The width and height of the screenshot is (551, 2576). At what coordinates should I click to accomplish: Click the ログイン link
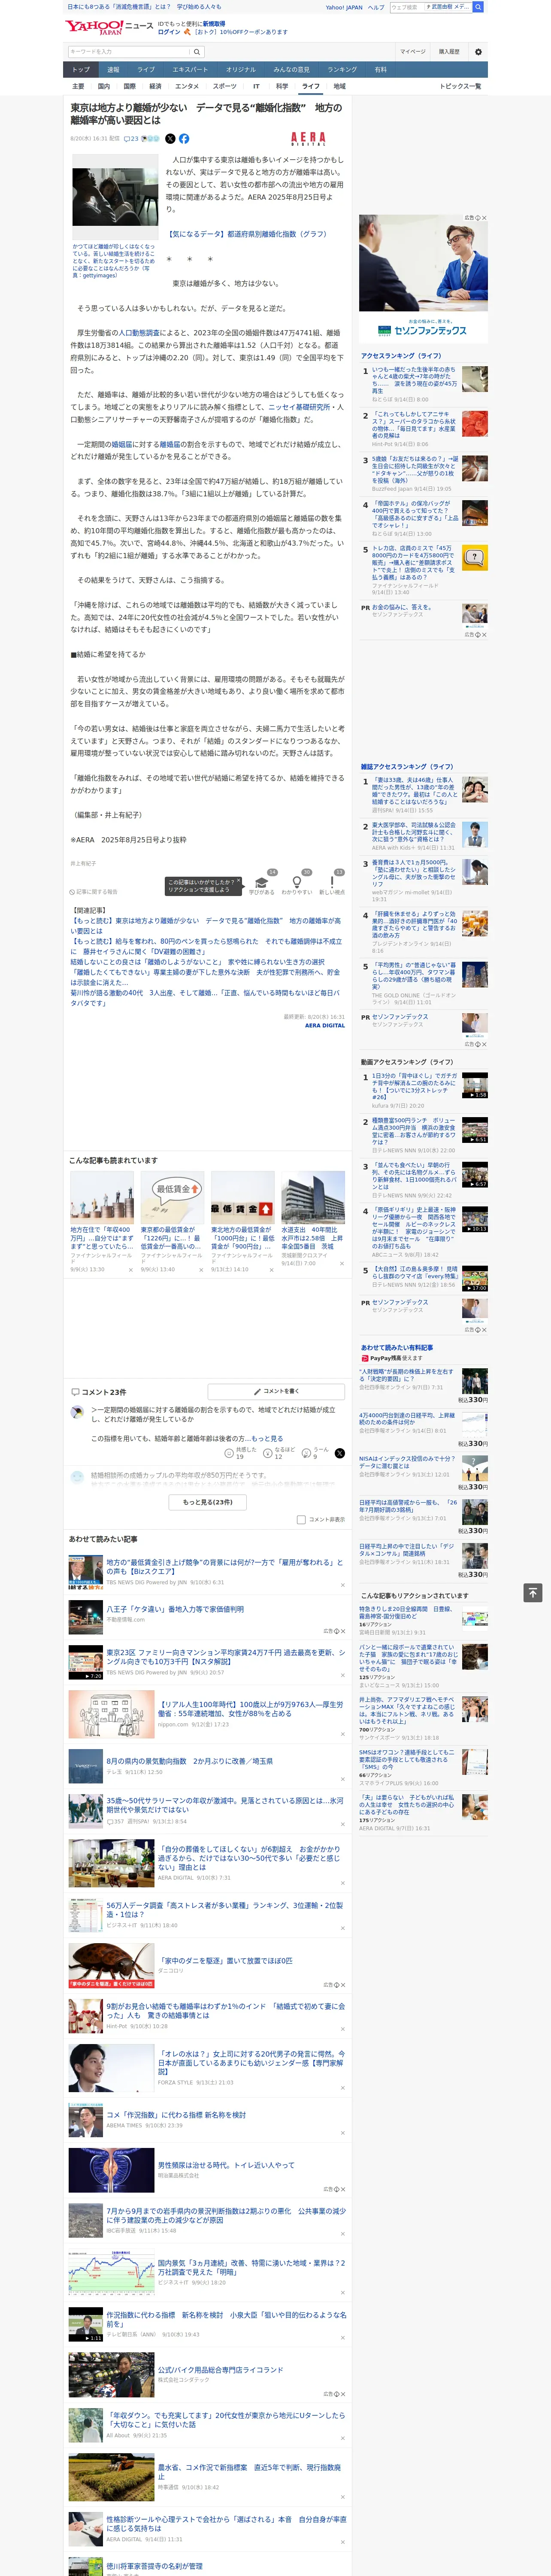pos(169,32)
